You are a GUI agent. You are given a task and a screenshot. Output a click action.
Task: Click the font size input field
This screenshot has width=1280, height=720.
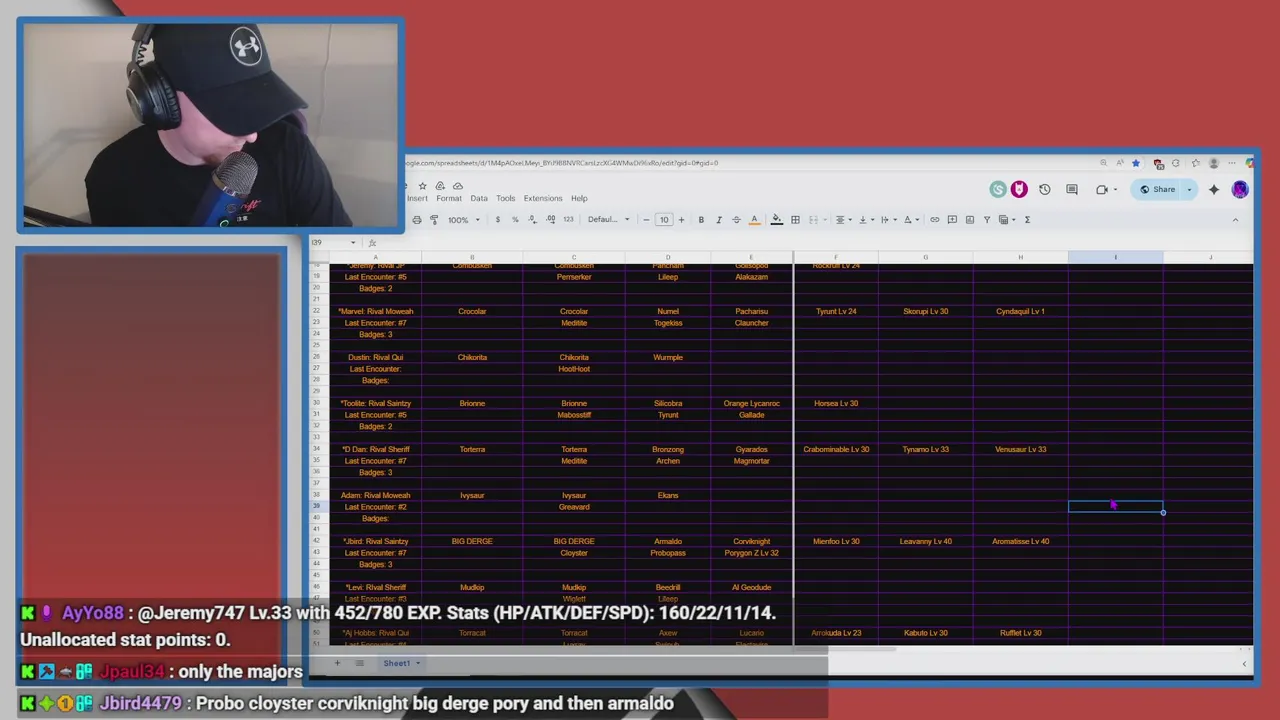[664, 220]
